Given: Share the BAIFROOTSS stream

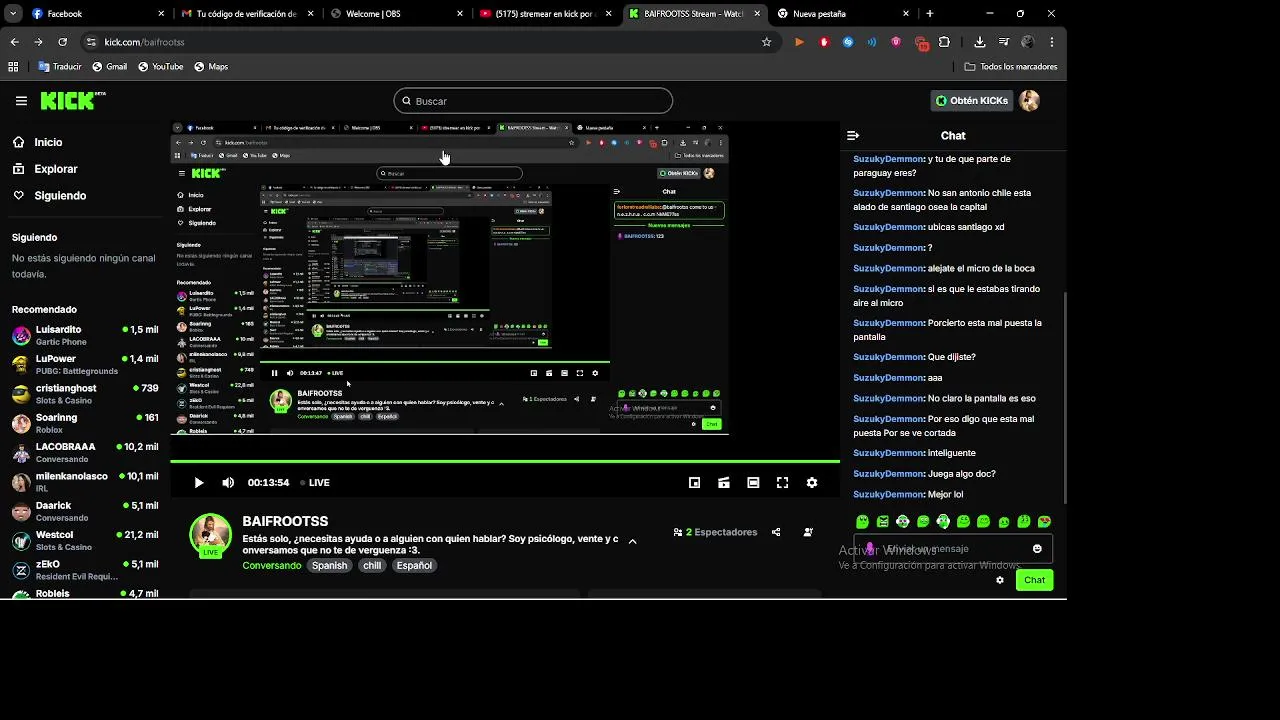Looking at the screenshot, I should 776,532.
